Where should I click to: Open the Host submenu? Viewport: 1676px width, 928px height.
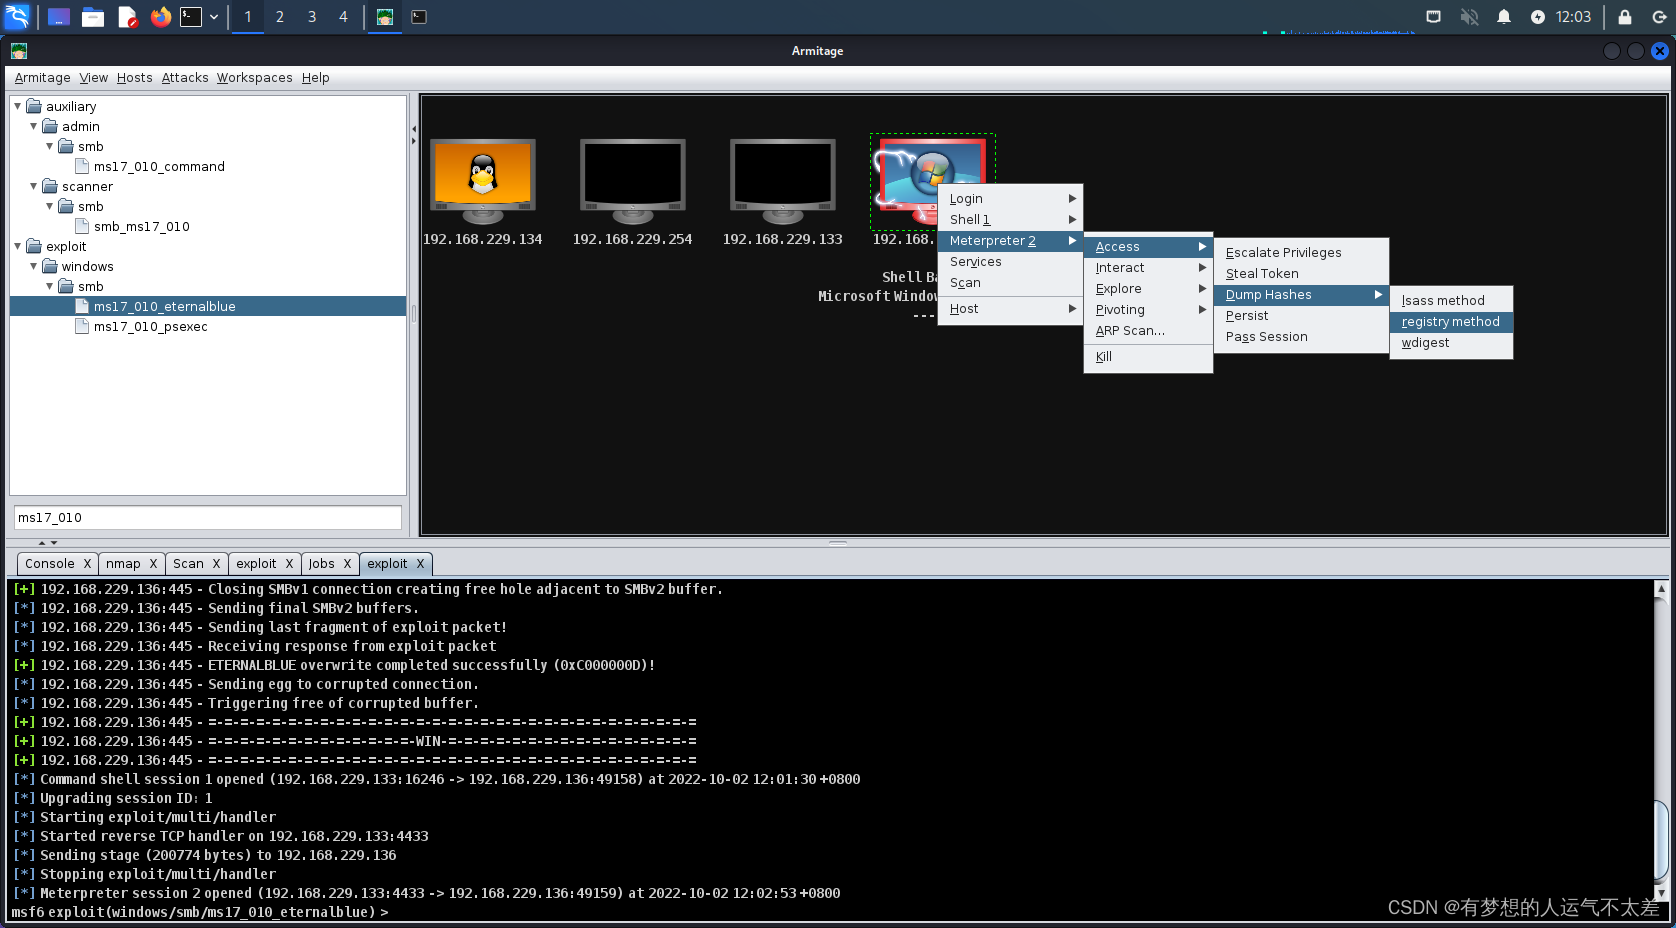pos(1010,309)
